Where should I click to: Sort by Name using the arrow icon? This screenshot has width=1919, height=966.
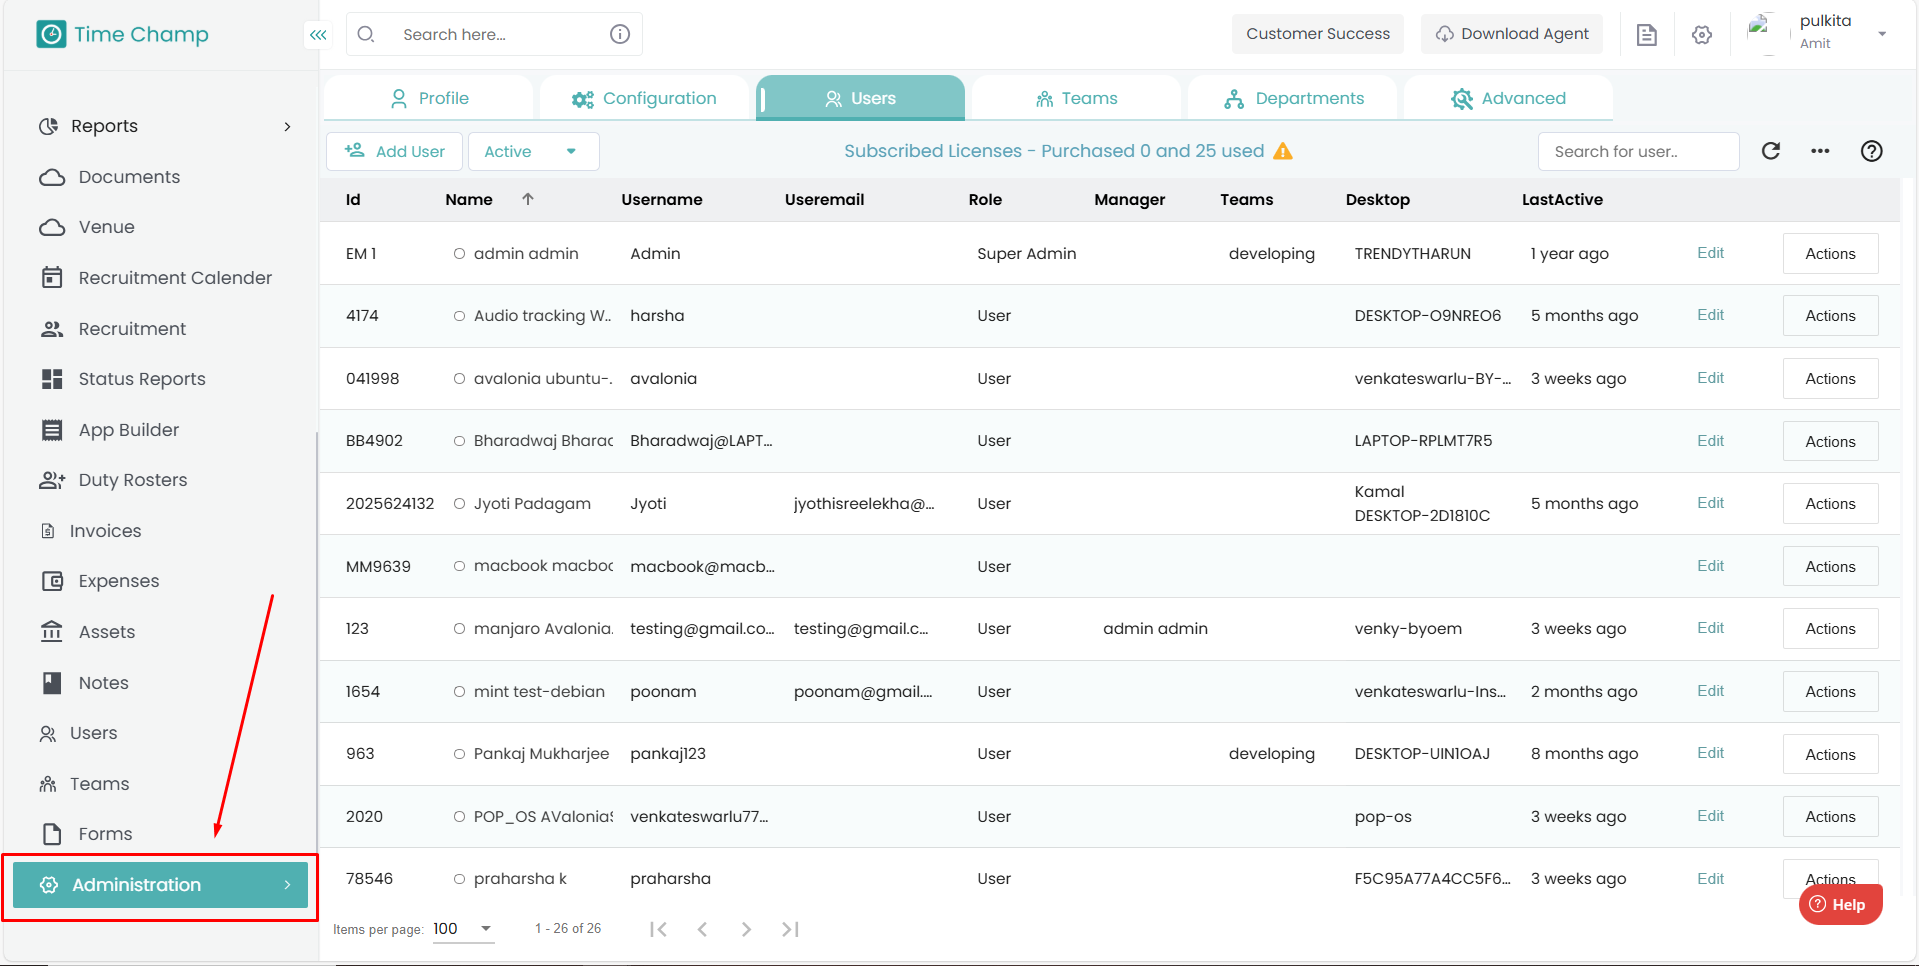click(x=528, y=199)
